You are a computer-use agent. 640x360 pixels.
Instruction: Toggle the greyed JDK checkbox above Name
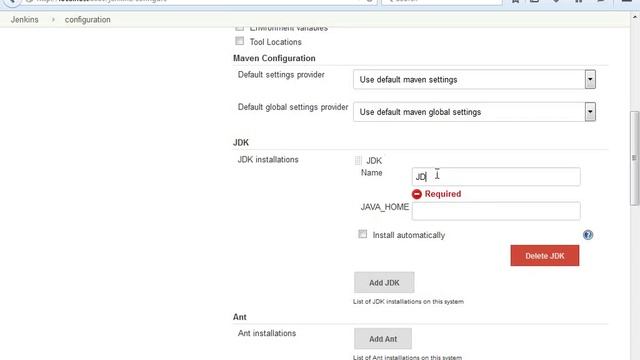(358, 160)
